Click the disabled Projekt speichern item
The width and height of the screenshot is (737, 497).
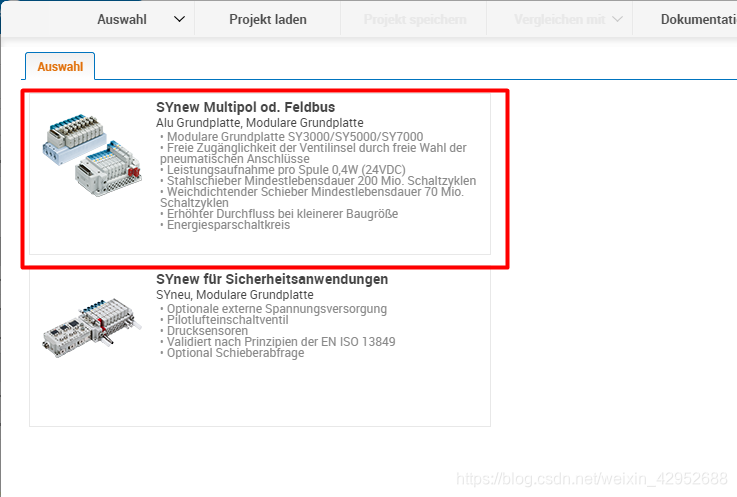click(415, 19)
